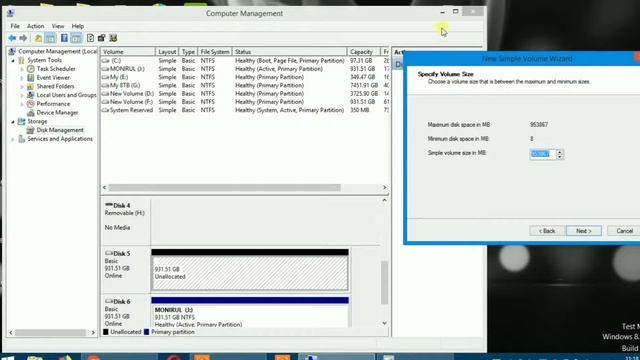The height and width of the screenshot is (360, 640).
Task: Select the My (E:) volume row
Action: coord(245,77)
